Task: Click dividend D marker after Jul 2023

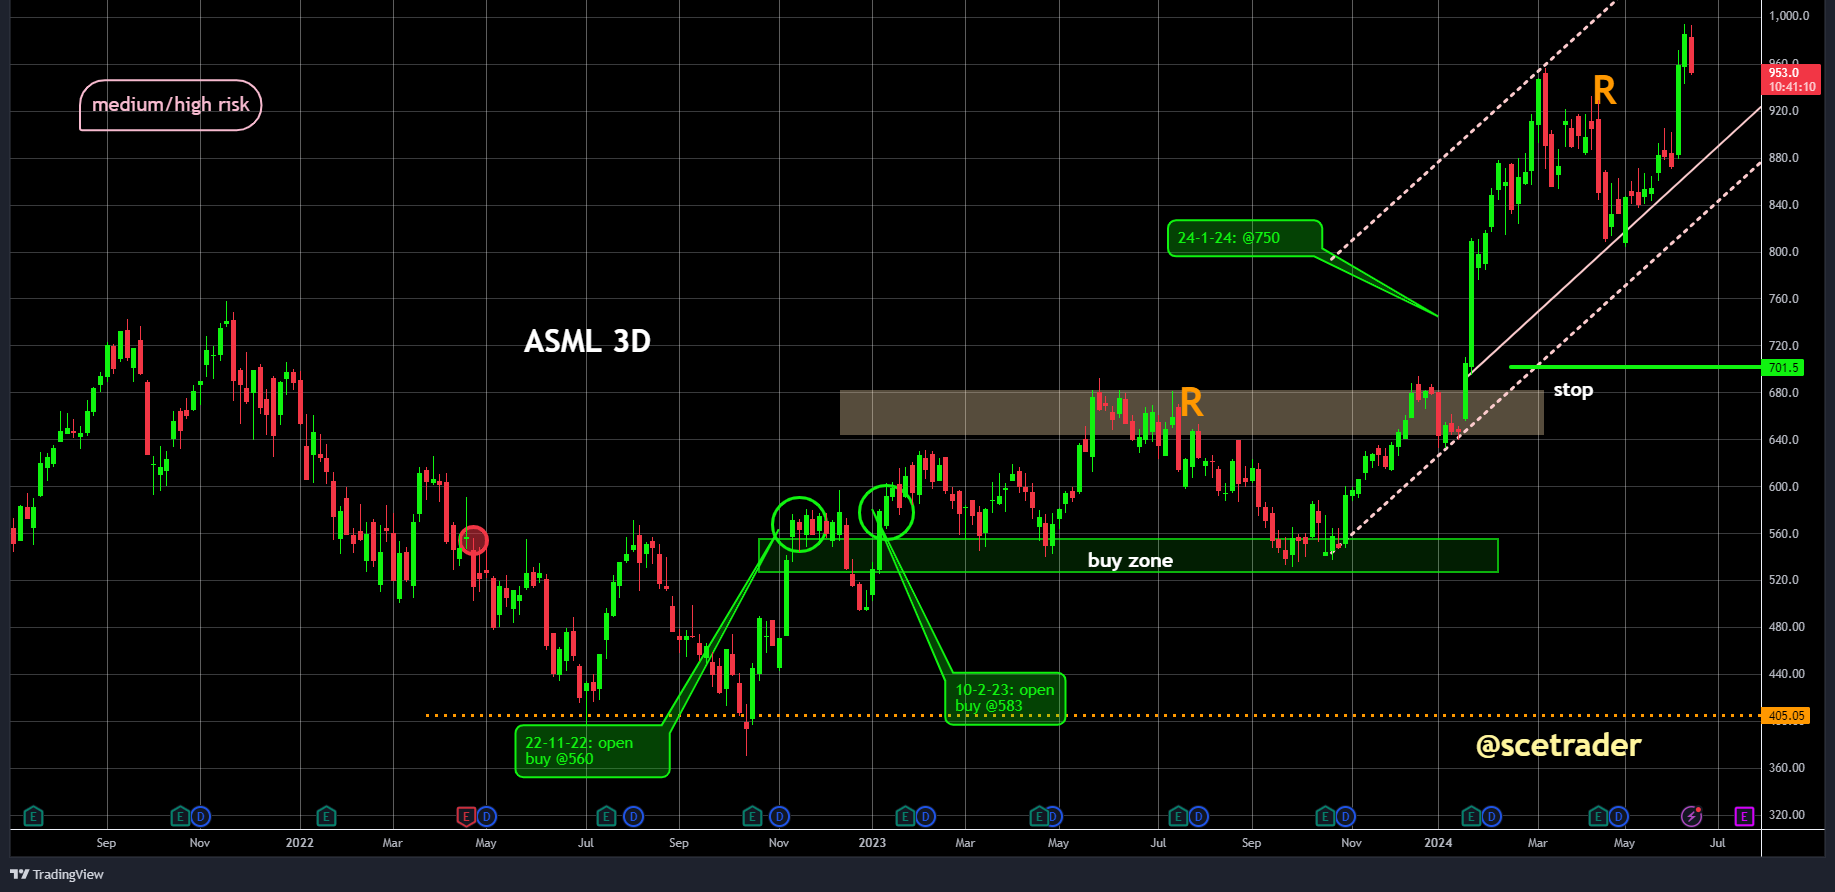Action: click(1198, 817)
